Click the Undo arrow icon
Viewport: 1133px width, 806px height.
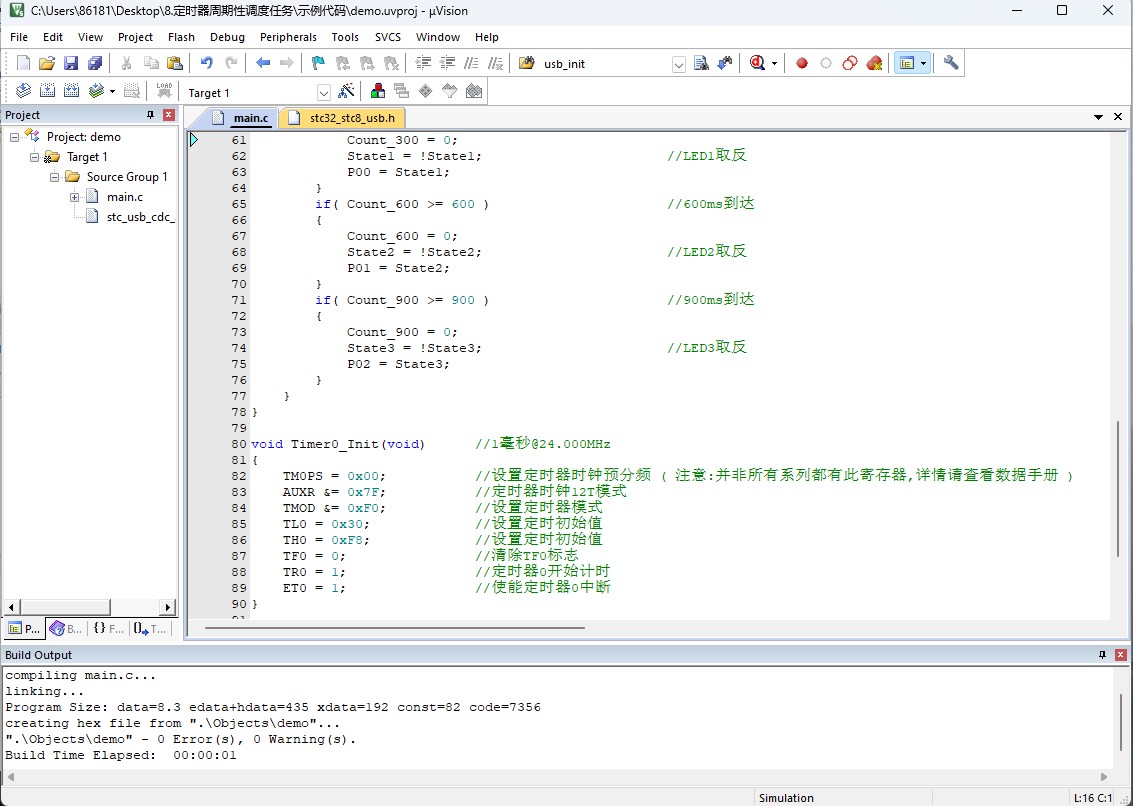pyautogui.click(x=207, y=64)
